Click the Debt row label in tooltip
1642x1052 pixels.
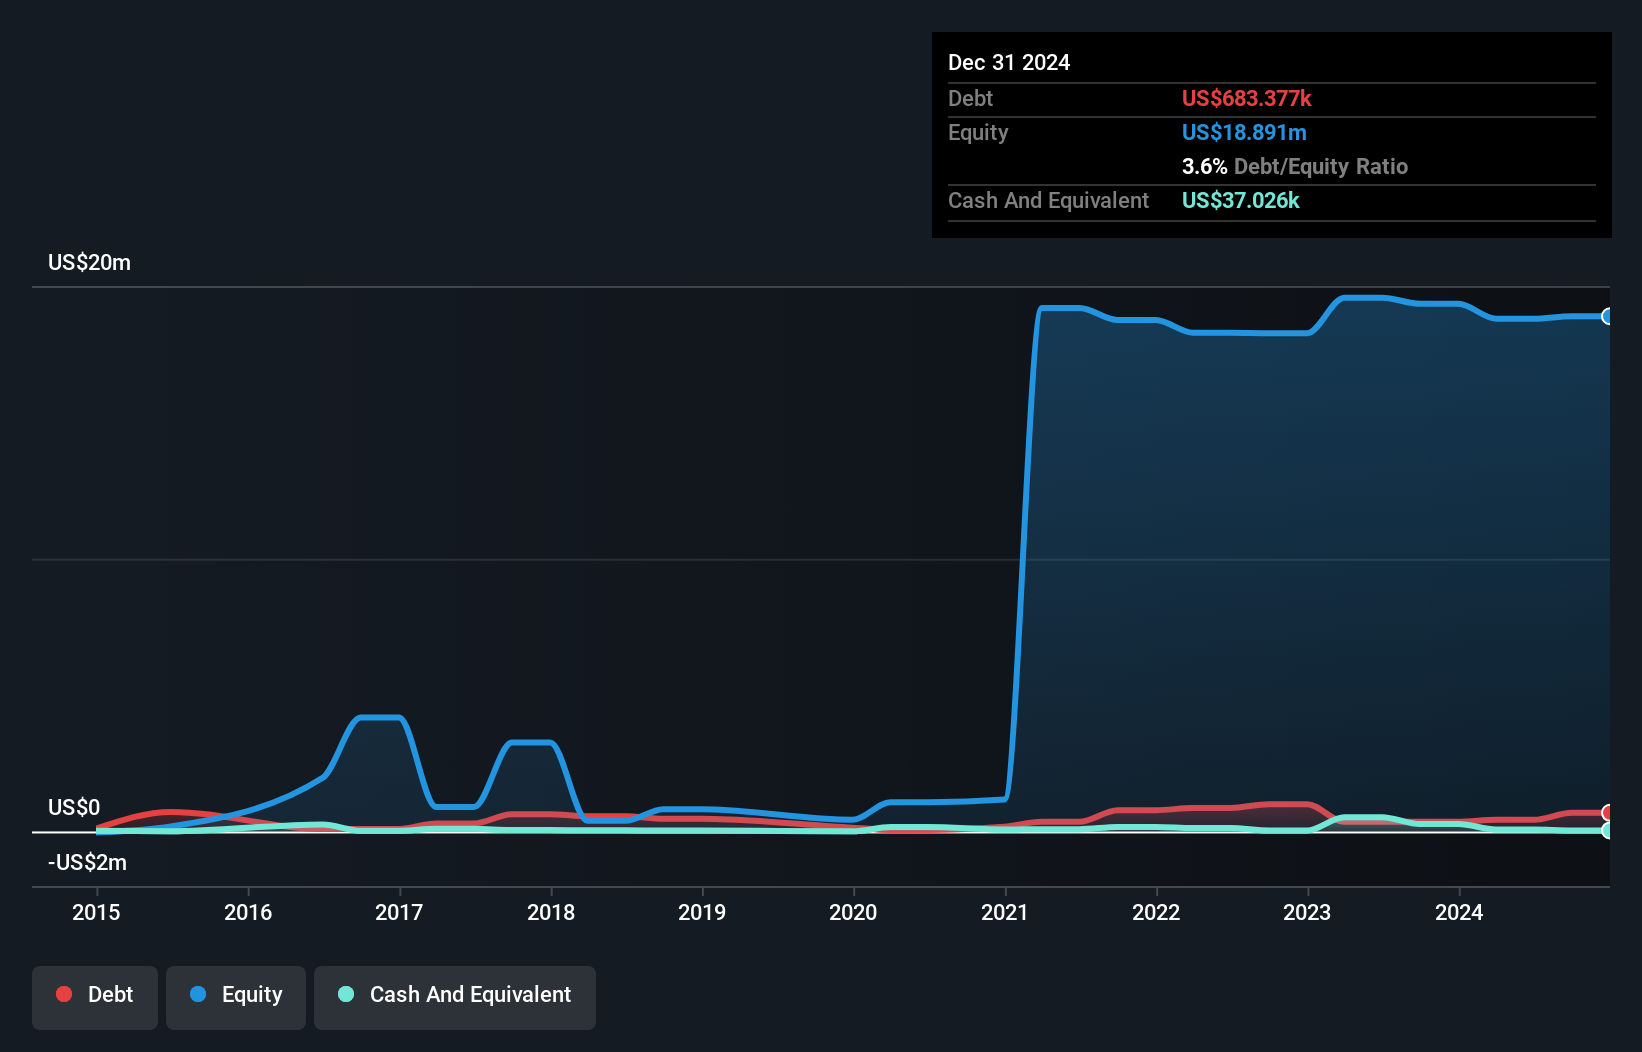click(970, 98)
